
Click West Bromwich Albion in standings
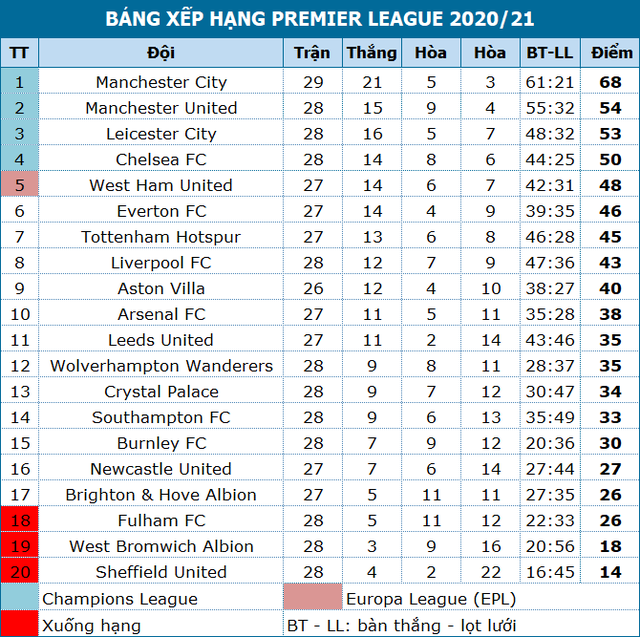tap(161, 547)
